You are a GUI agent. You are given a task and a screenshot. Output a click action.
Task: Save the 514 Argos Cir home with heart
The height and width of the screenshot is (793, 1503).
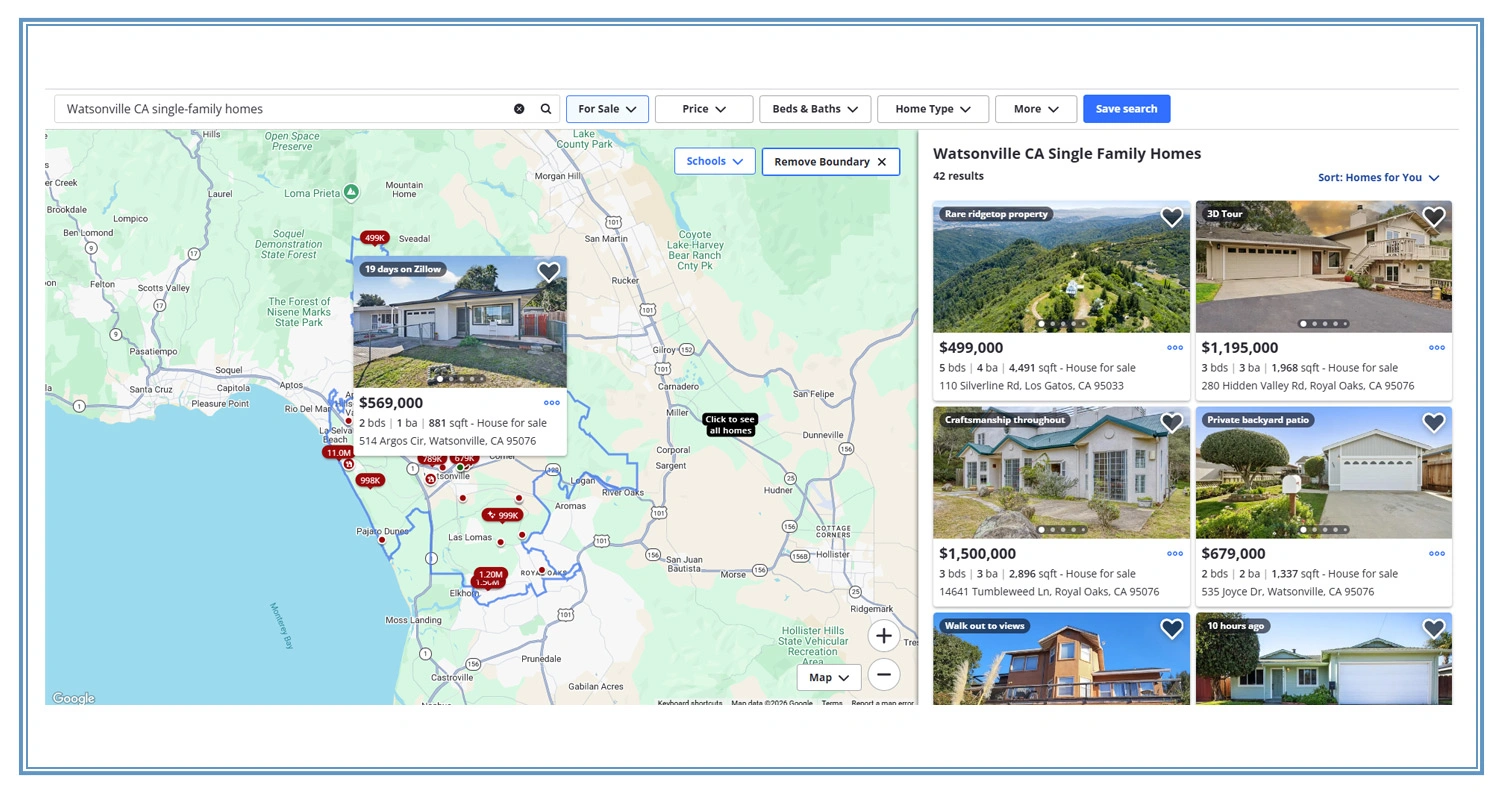pos(548,272)
